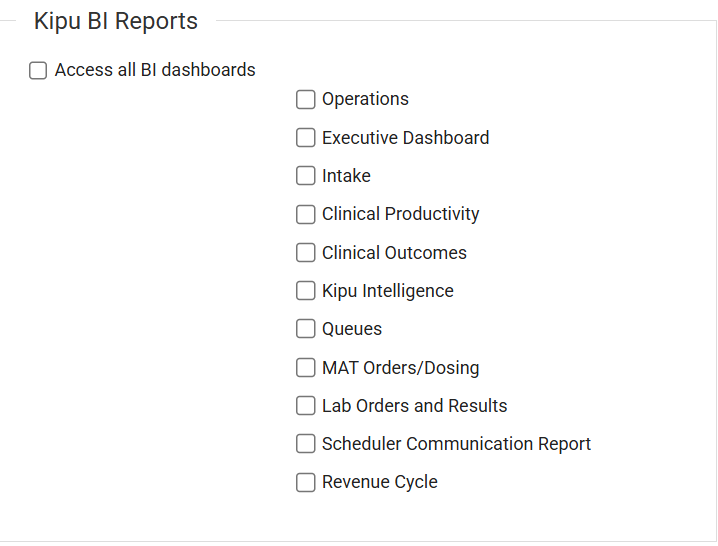Check the Operations checkbox
Viewport: 718px width, 546px height.
(306, 100)
